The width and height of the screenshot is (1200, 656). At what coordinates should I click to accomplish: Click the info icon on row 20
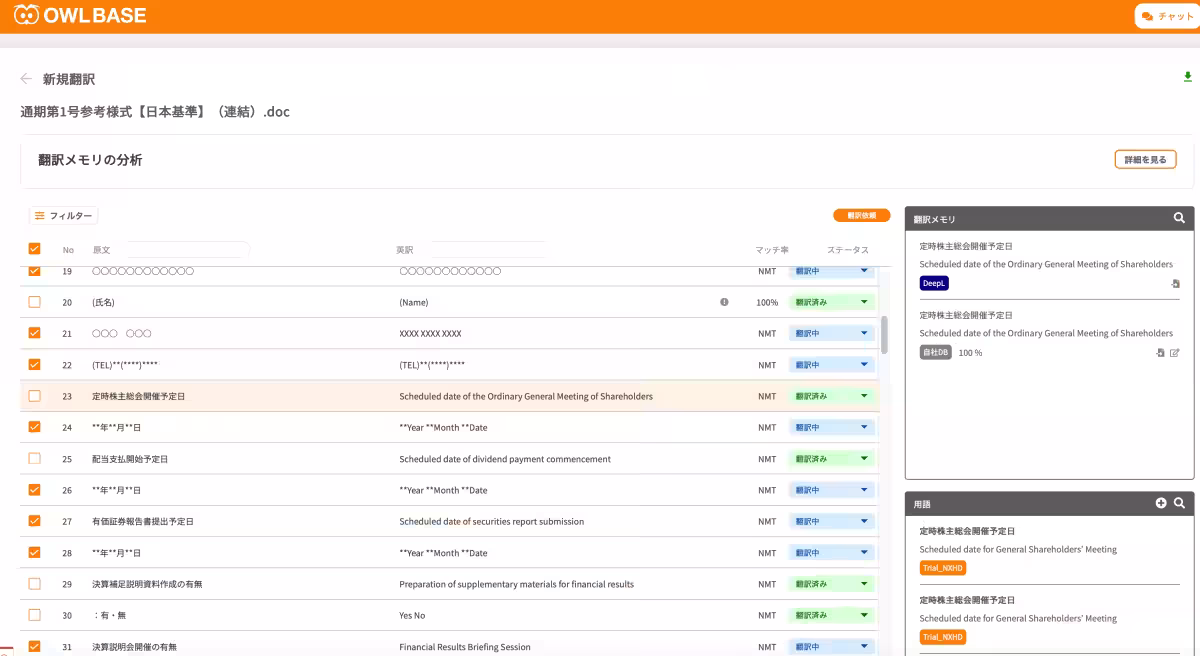click(724, 301)
